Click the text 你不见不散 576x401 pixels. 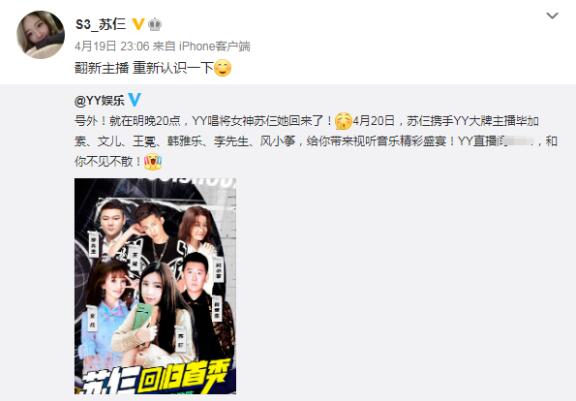104,162
